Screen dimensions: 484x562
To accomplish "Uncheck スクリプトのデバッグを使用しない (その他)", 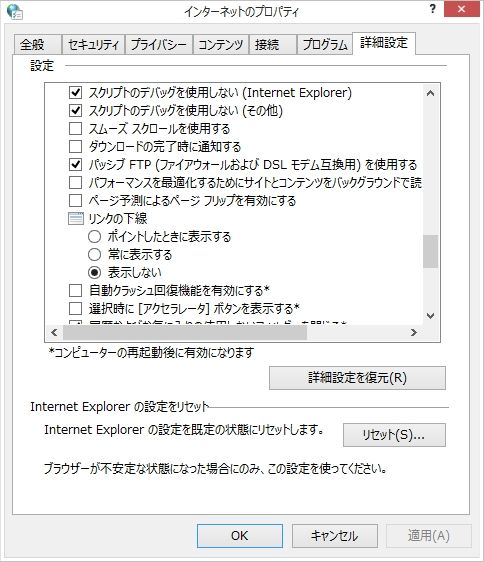I will click(75, 110).
